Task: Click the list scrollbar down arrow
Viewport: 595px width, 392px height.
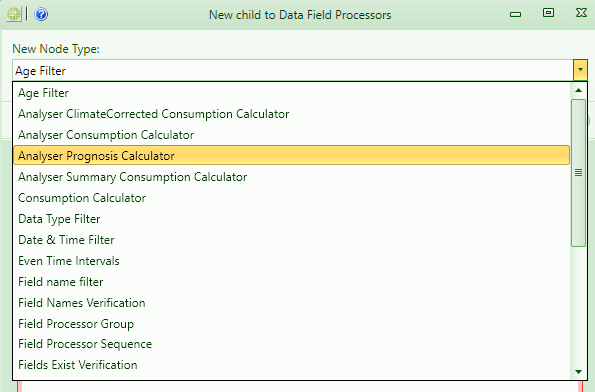Action: coord(578,372)
